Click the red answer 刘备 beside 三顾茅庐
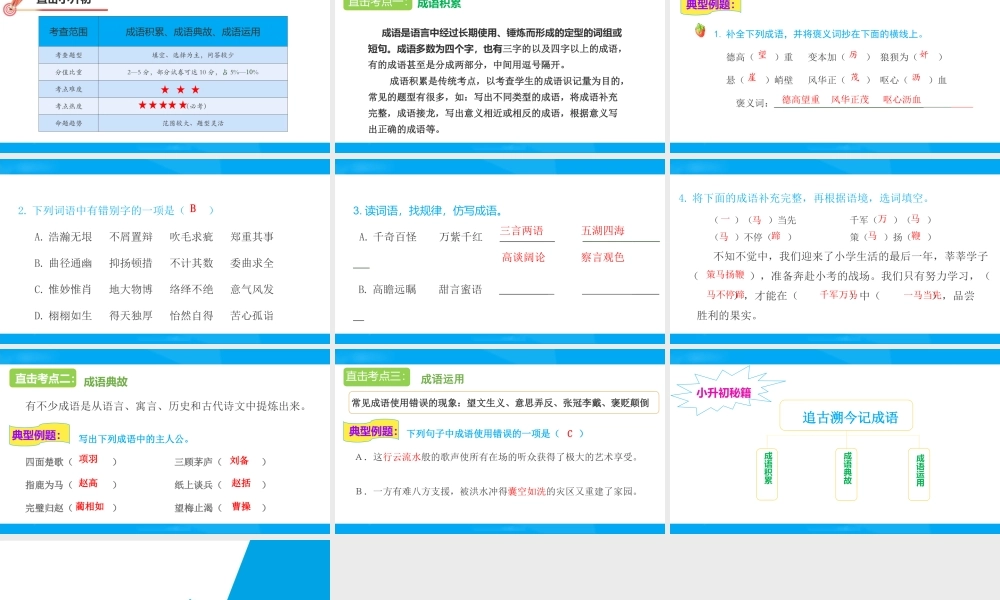Image resolution: width=1000 pixels, height=600 pixels. coord(239,460)
